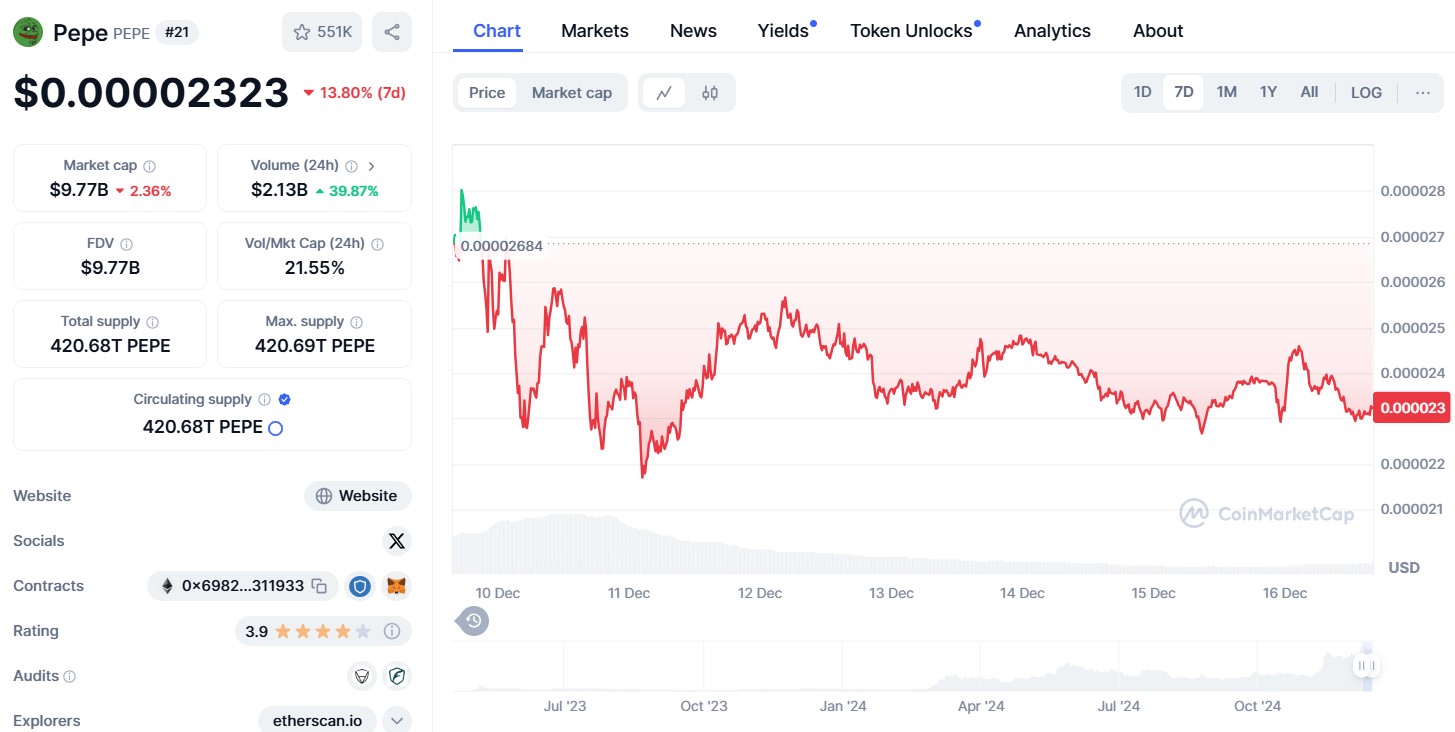Open the About tab
1455x732 pixels.
coord(1158,31)
